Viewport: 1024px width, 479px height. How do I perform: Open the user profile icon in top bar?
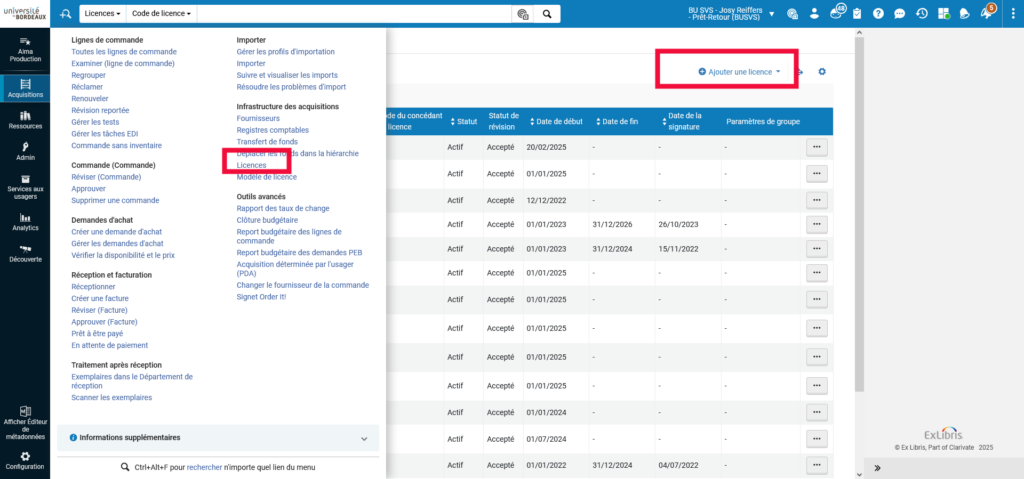[814, 13]
